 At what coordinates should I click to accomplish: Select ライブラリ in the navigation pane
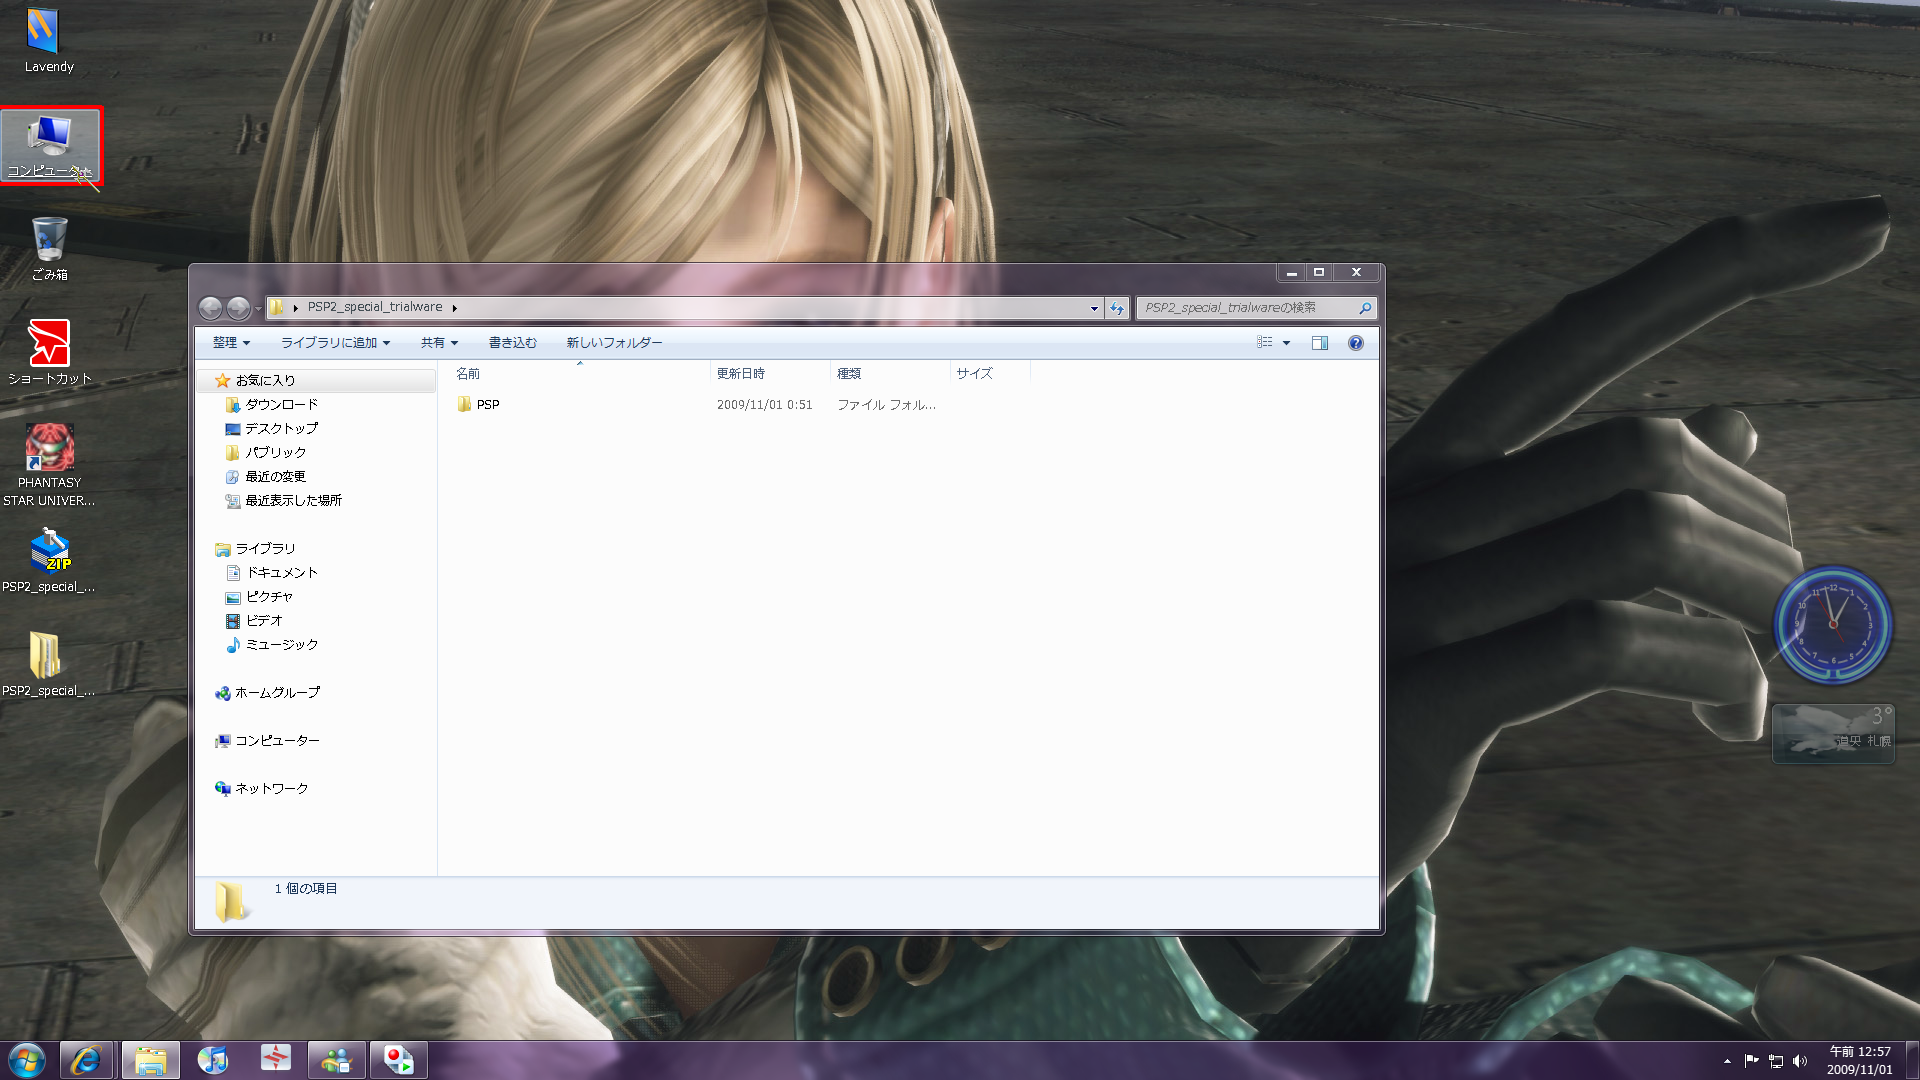coord(255,549)
